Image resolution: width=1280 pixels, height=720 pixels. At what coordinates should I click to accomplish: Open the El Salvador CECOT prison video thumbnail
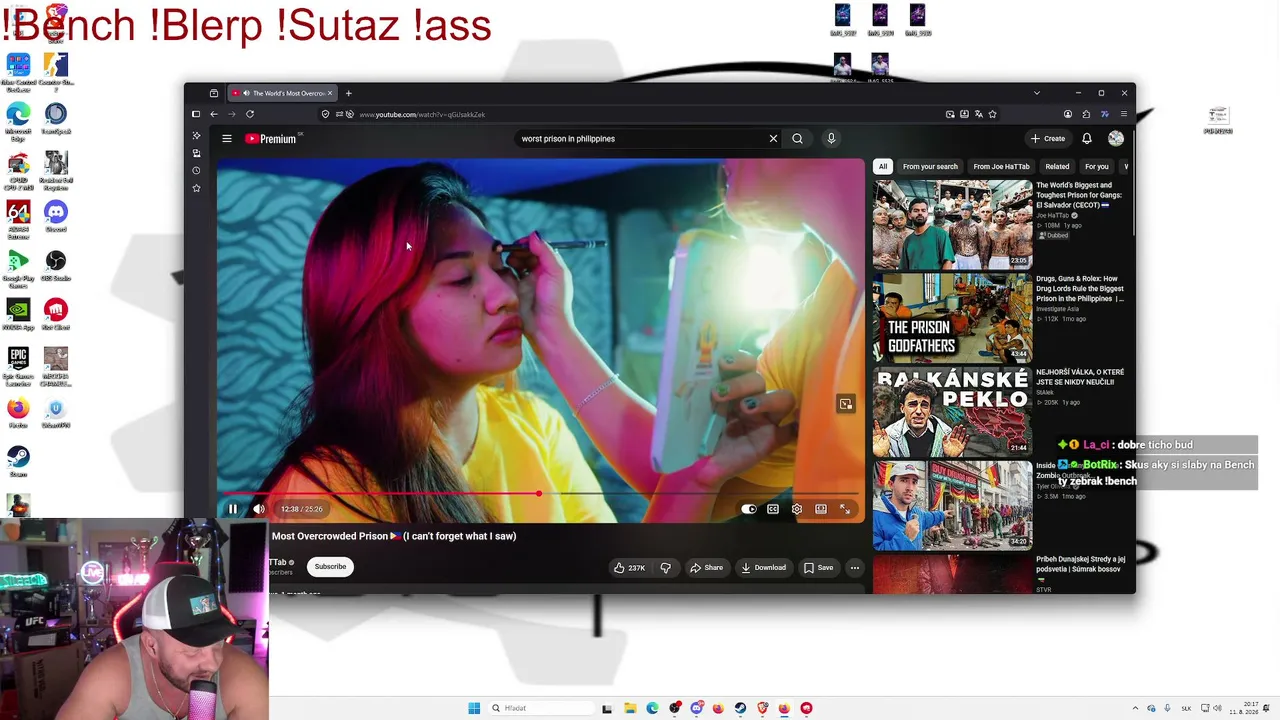pos(953,224)
